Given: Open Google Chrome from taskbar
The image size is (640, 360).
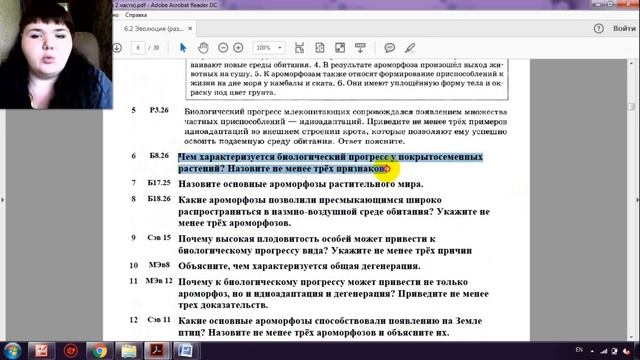Looking at the screenshot, I should point(99,351).
